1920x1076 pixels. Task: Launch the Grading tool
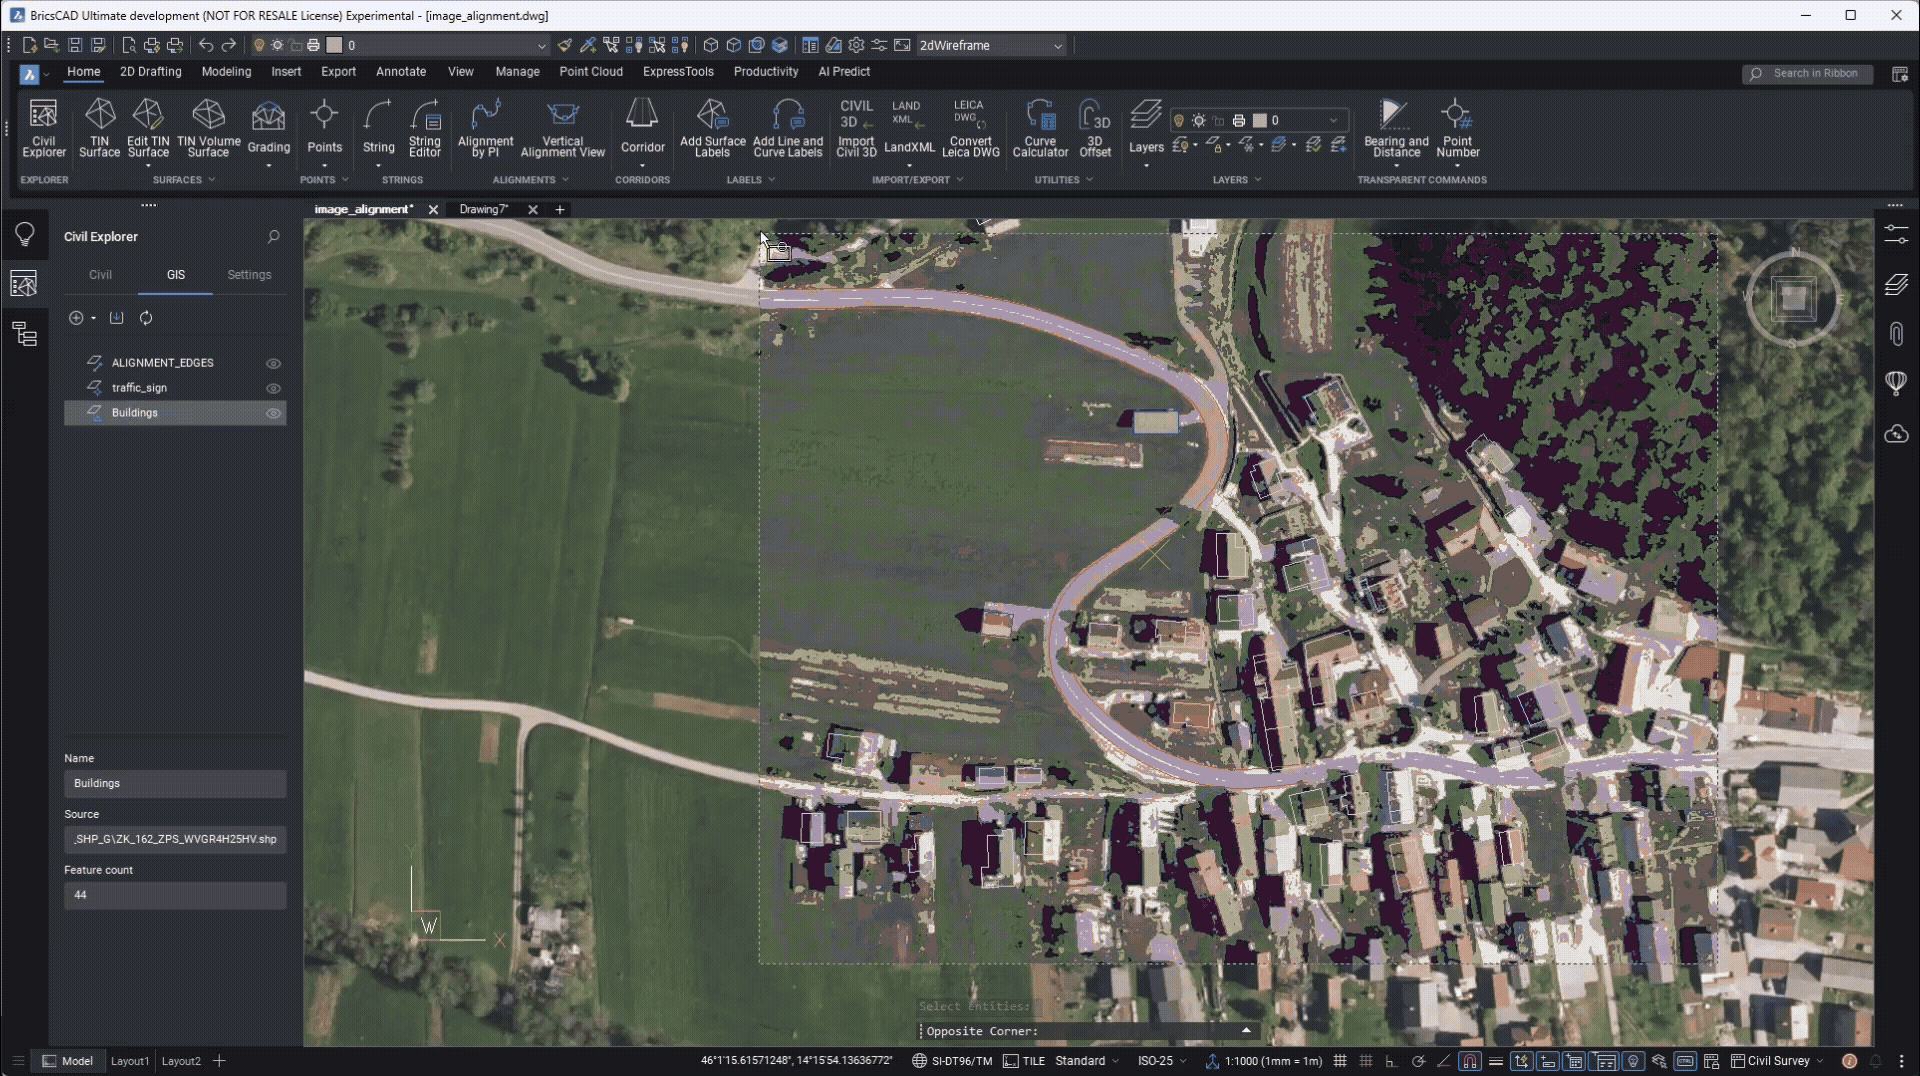coord(267,128)
